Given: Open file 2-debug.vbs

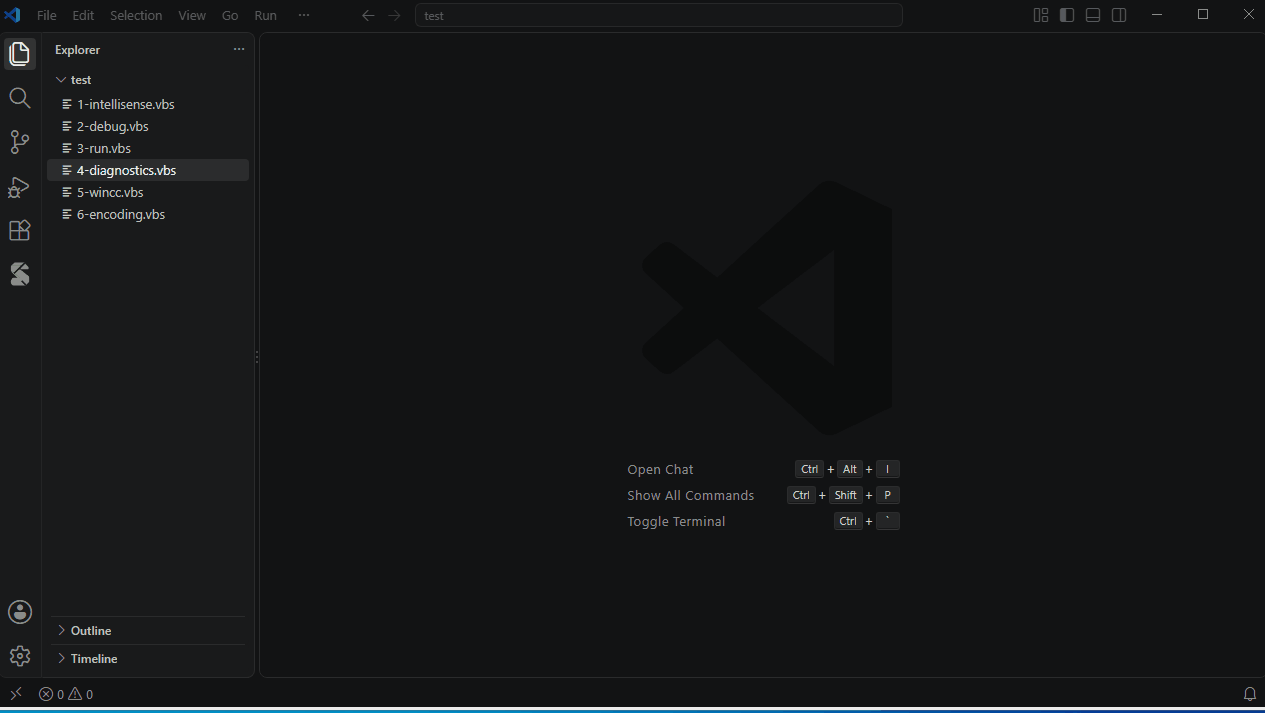Looking at the screenshot, I should (x=148, y=126).
